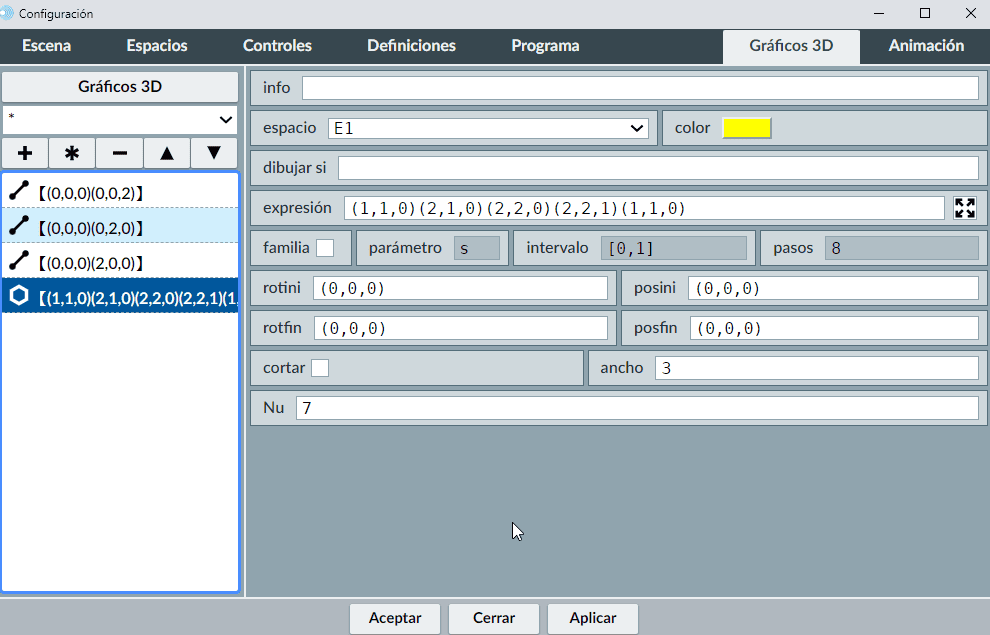990x635 pixels.
Task: Toggle the cortar checkbox
Action: point(320,368)
